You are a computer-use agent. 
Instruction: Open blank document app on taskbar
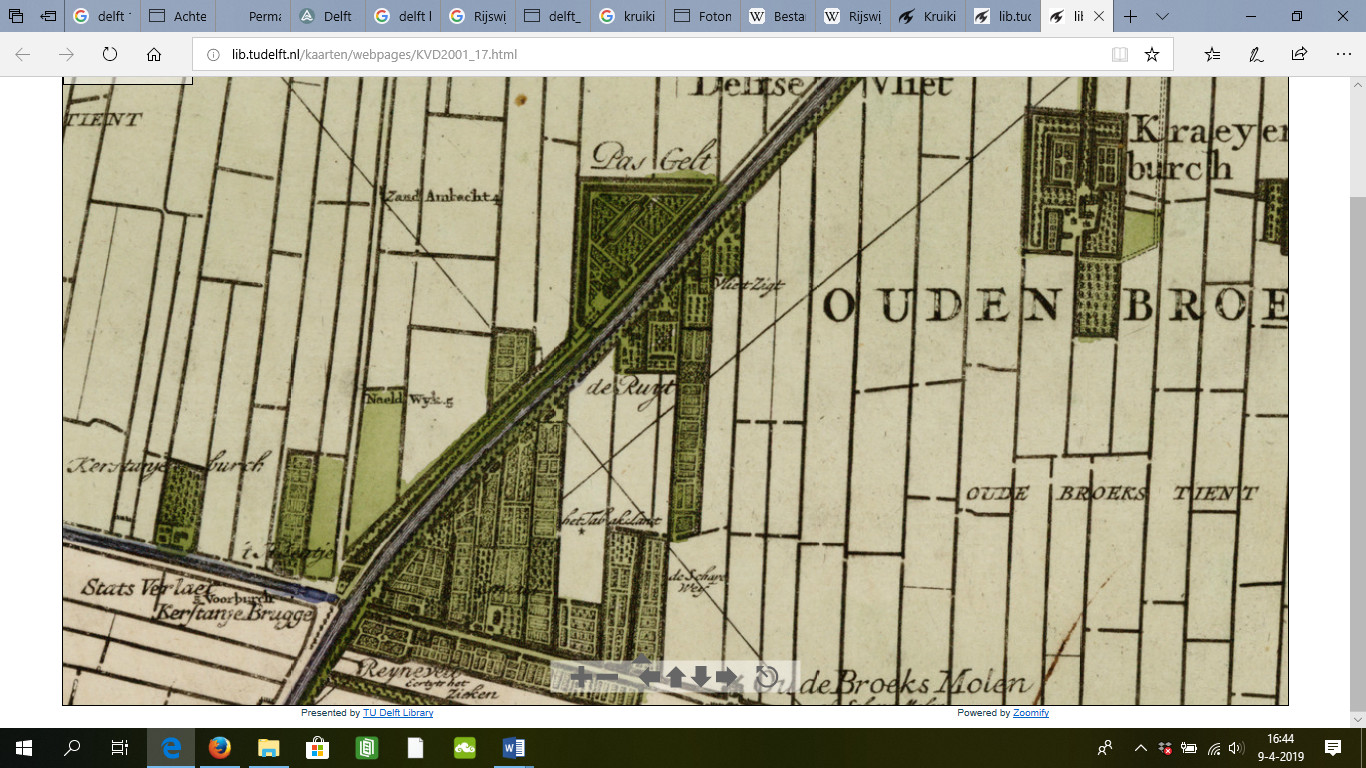click(x=415, y=748)
